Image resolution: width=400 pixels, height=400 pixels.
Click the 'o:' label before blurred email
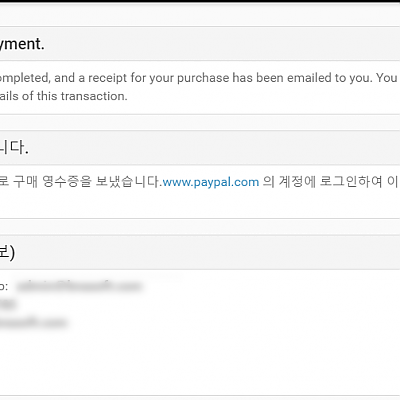tap(4, 287)
